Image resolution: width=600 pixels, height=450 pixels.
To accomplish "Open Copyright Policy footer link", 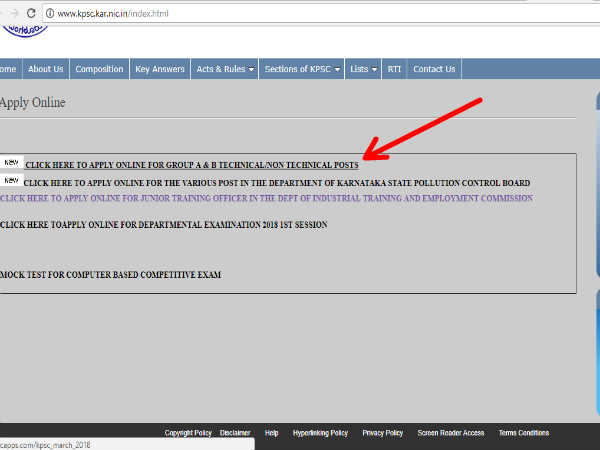I will point(188,433).
